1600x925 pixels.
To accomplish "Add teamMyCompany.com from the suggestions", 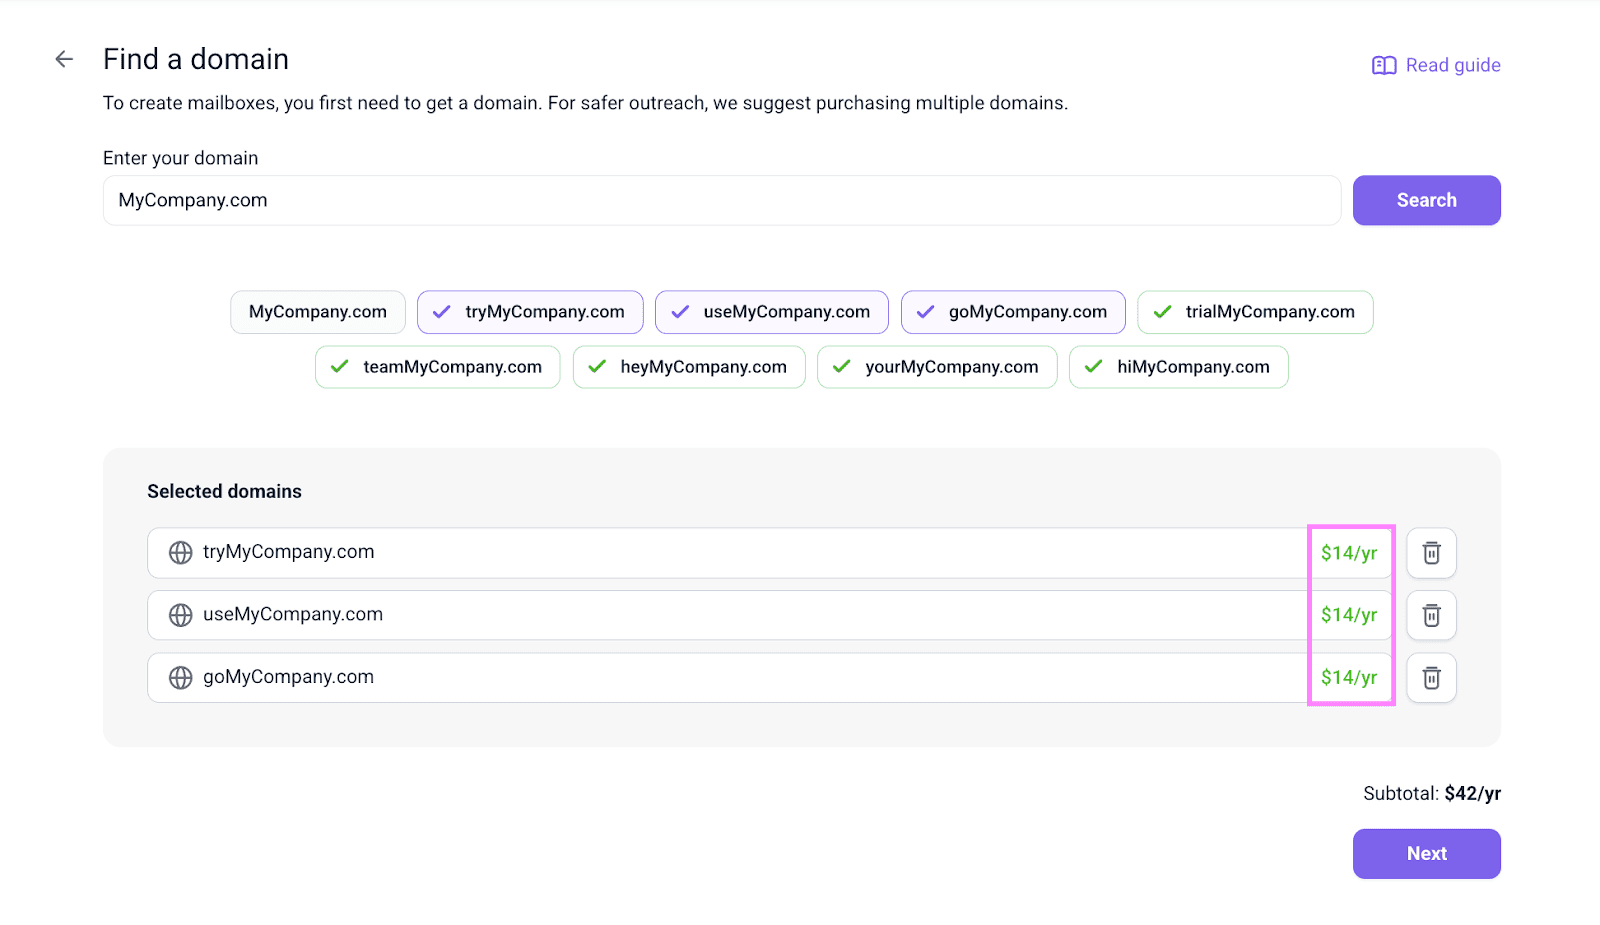I will 437,367.
